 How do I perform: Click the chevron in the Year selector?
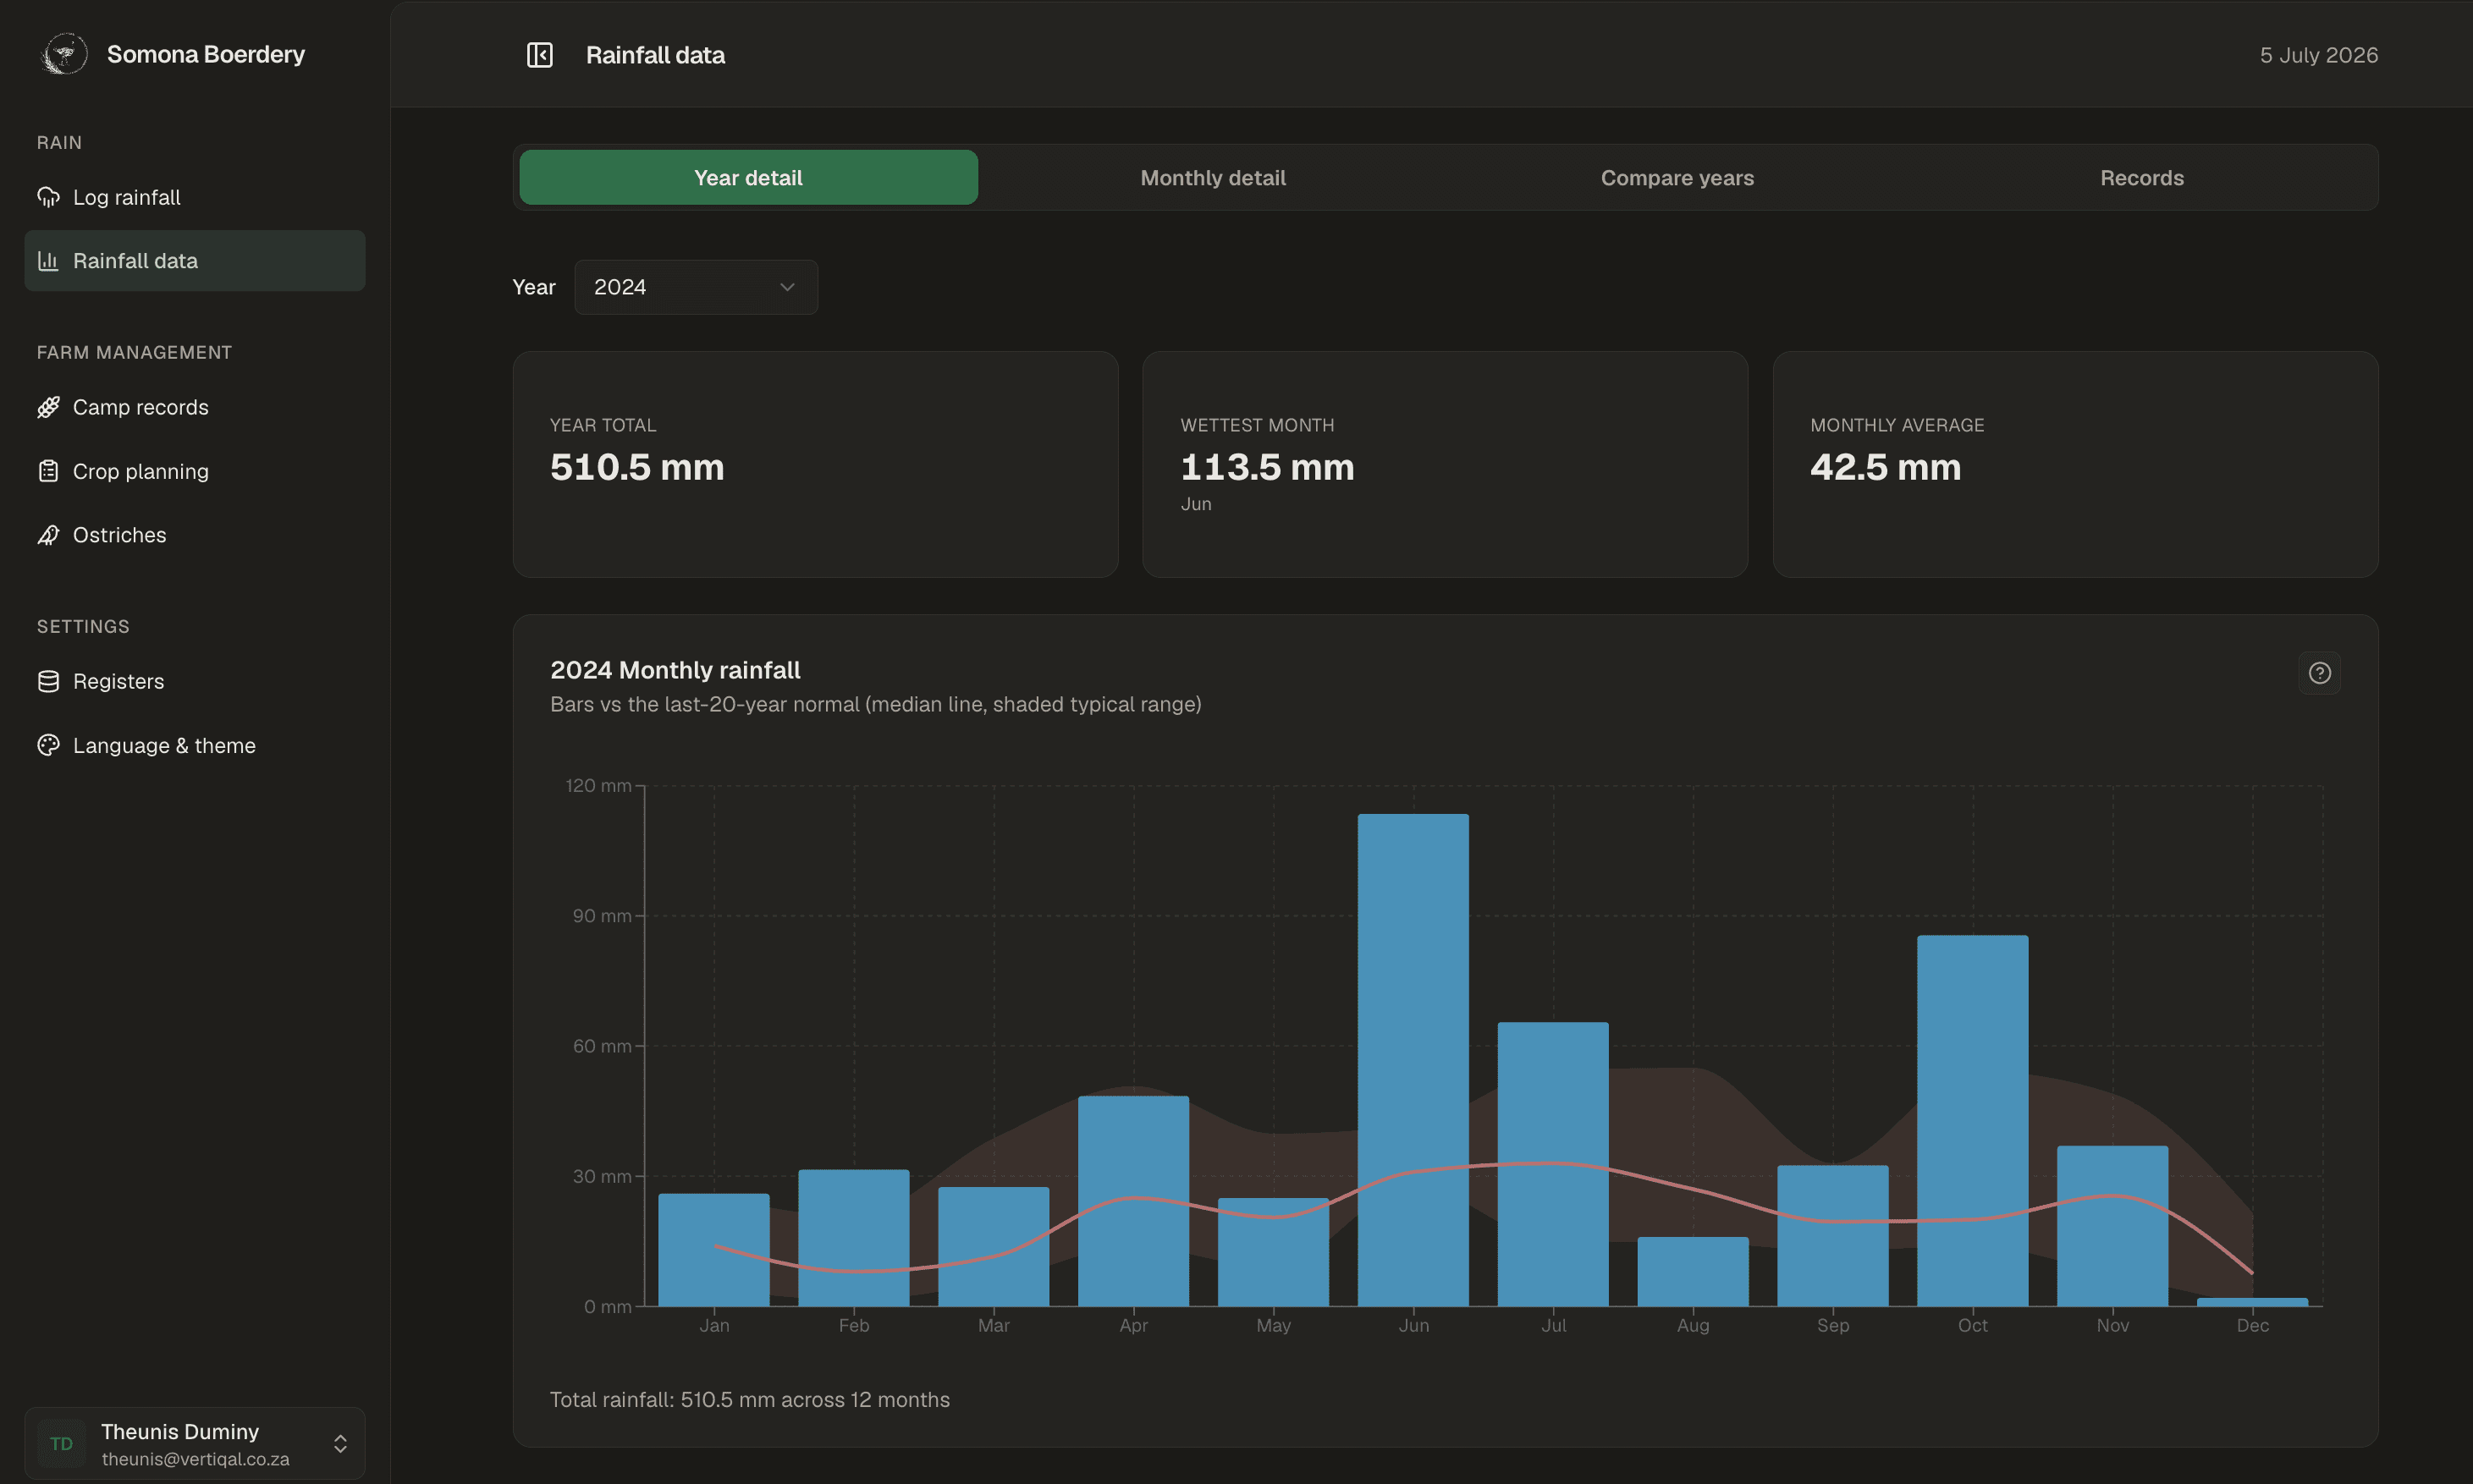point(787,287)
